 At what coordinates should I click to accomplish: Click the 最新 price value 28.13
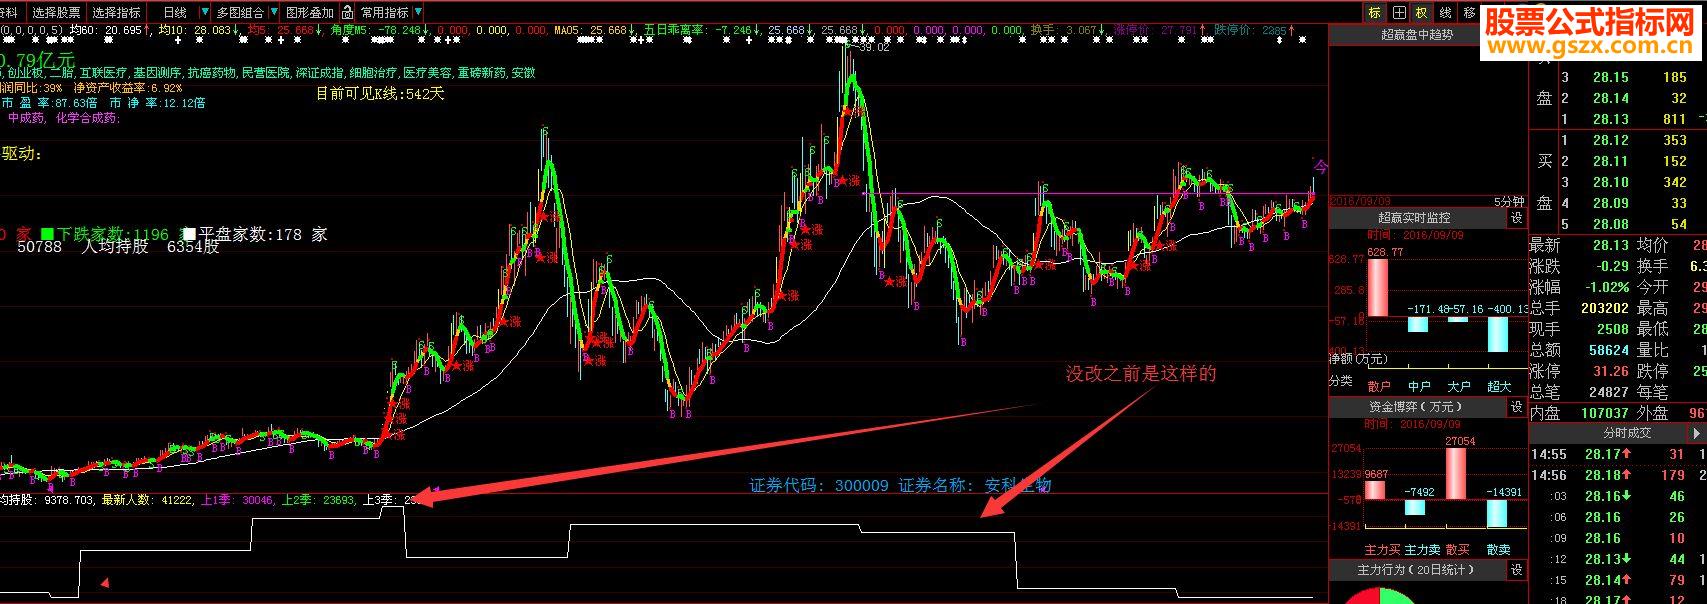coord(1611,245)
